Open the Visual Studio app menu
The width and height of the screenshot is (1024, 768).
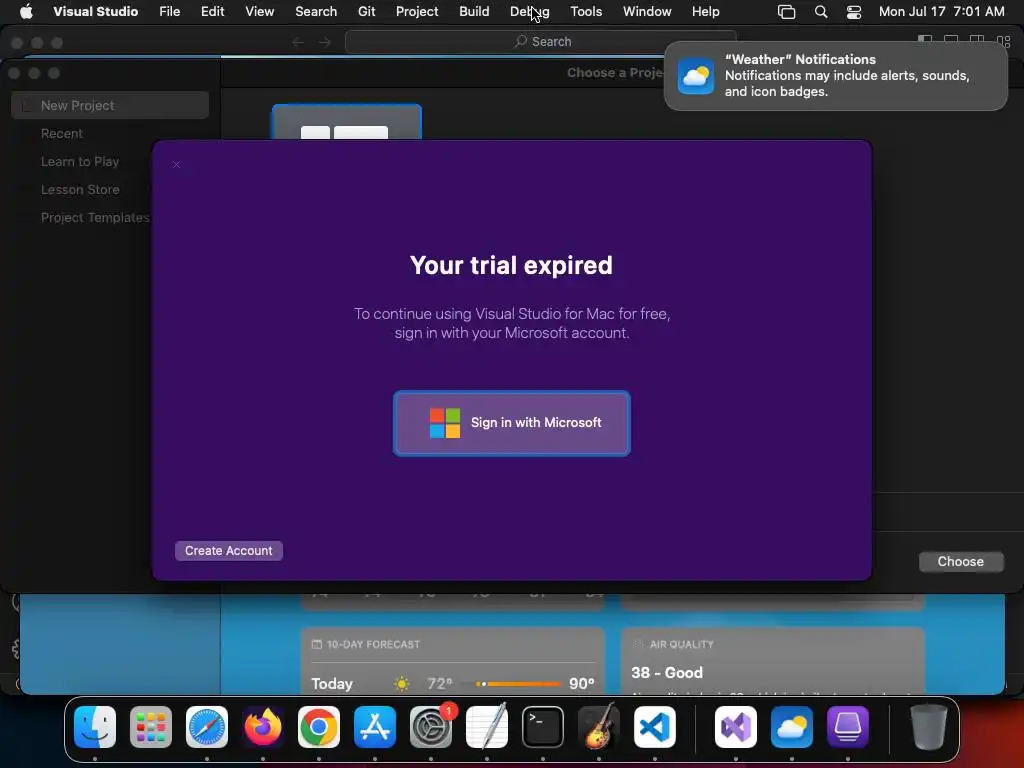95,12
